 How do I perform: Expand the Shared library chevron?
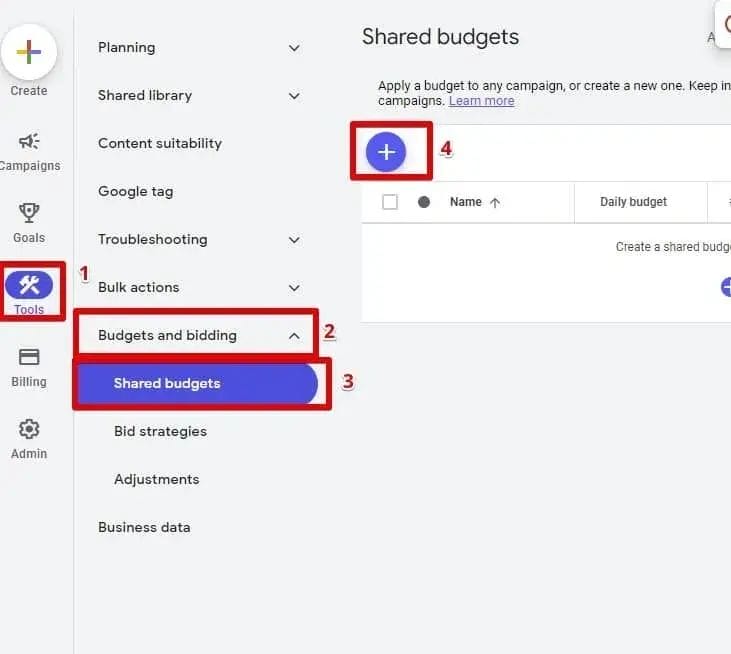coord(294,96)
